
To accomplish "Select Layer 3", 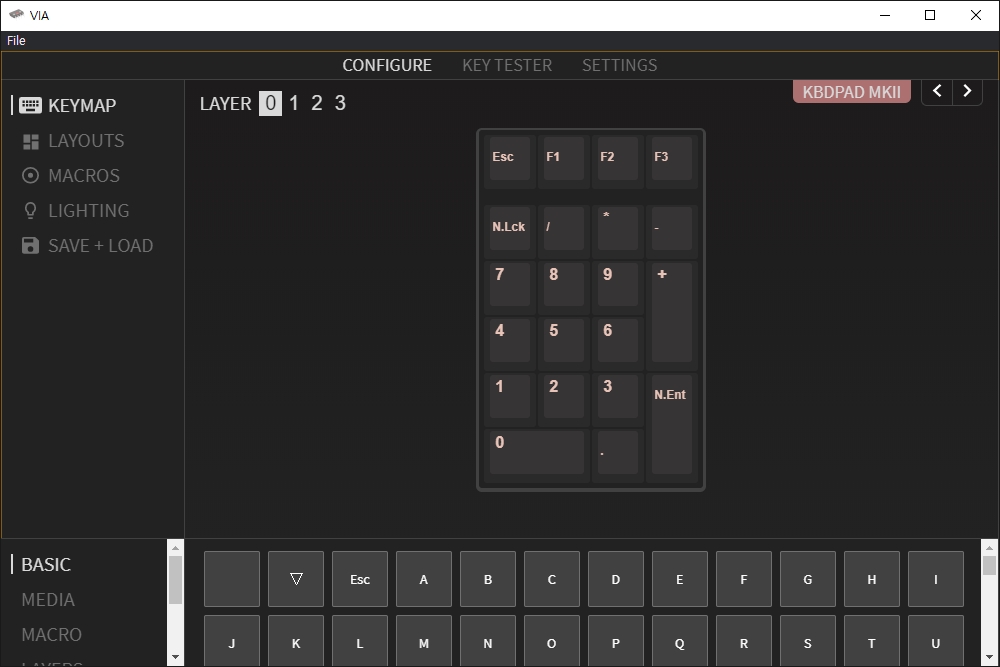I will 340,103.
